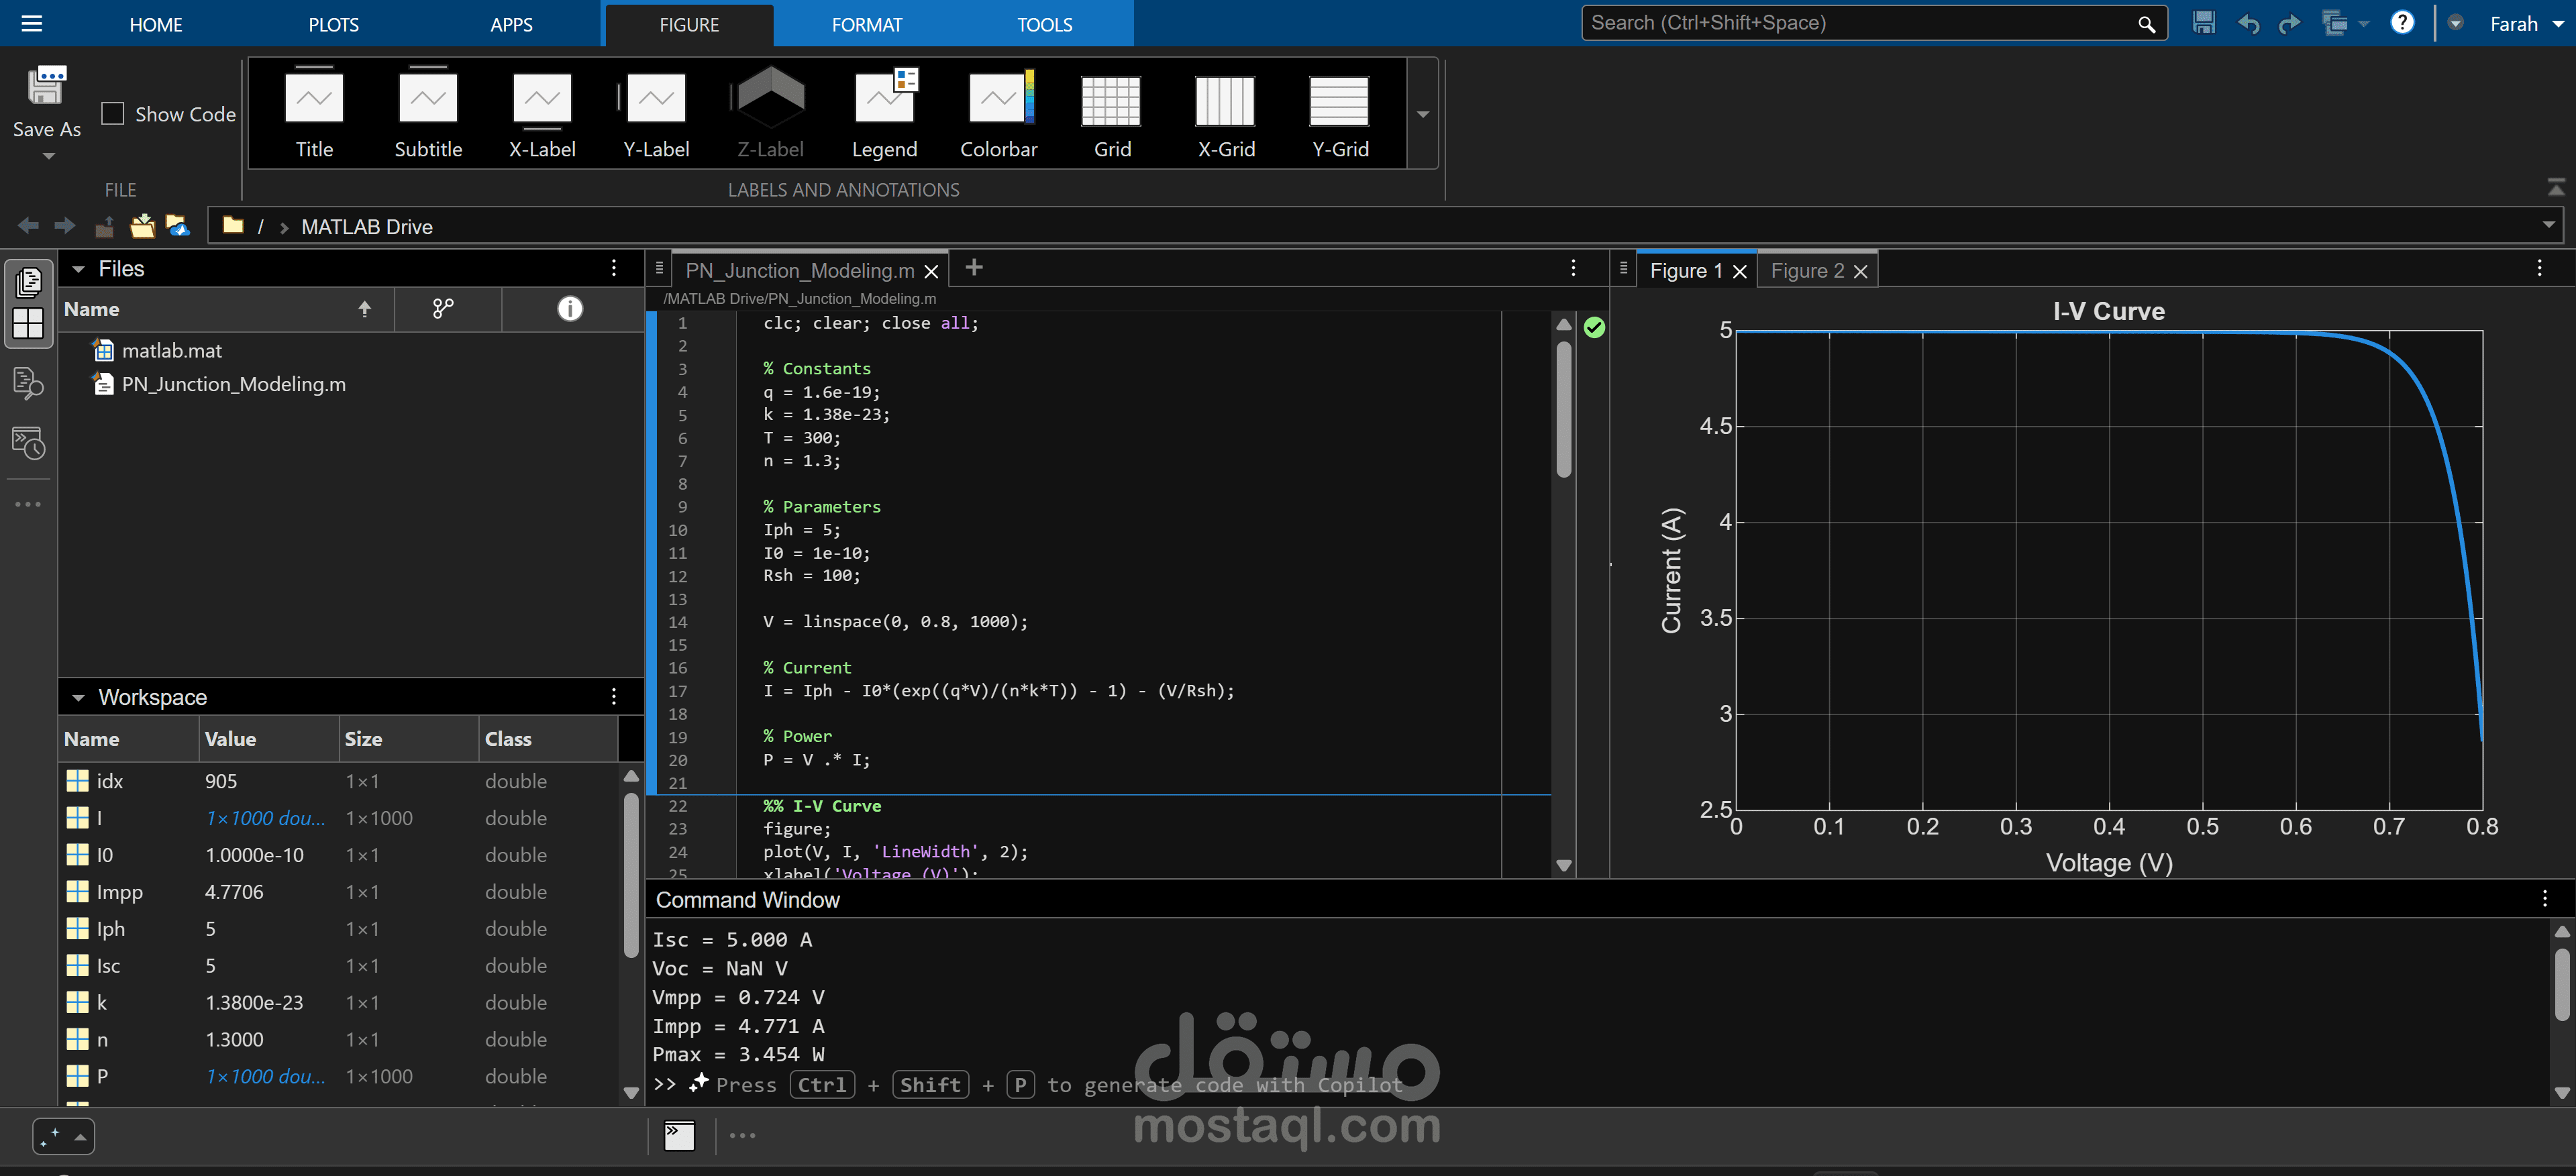Click the Save As icon
This screenshot has width=2576, height=1176.
point(46,86)
